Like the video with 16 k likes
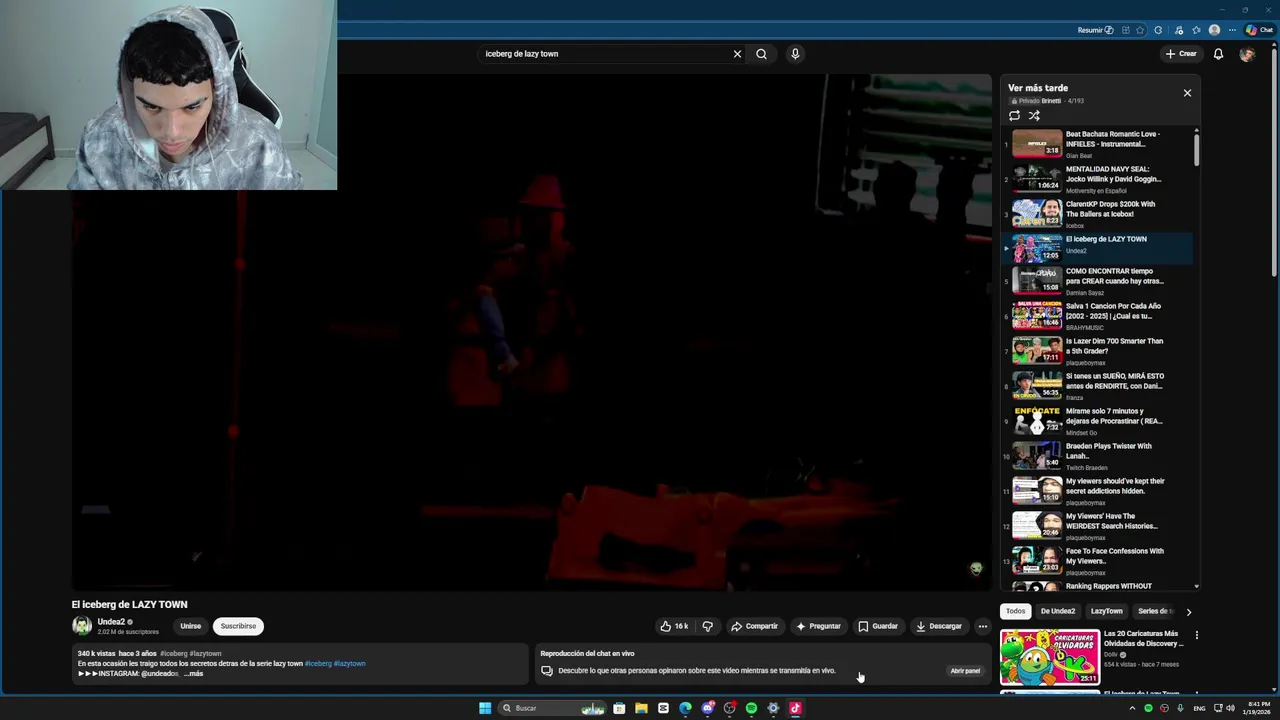 (x=674, y=626)
